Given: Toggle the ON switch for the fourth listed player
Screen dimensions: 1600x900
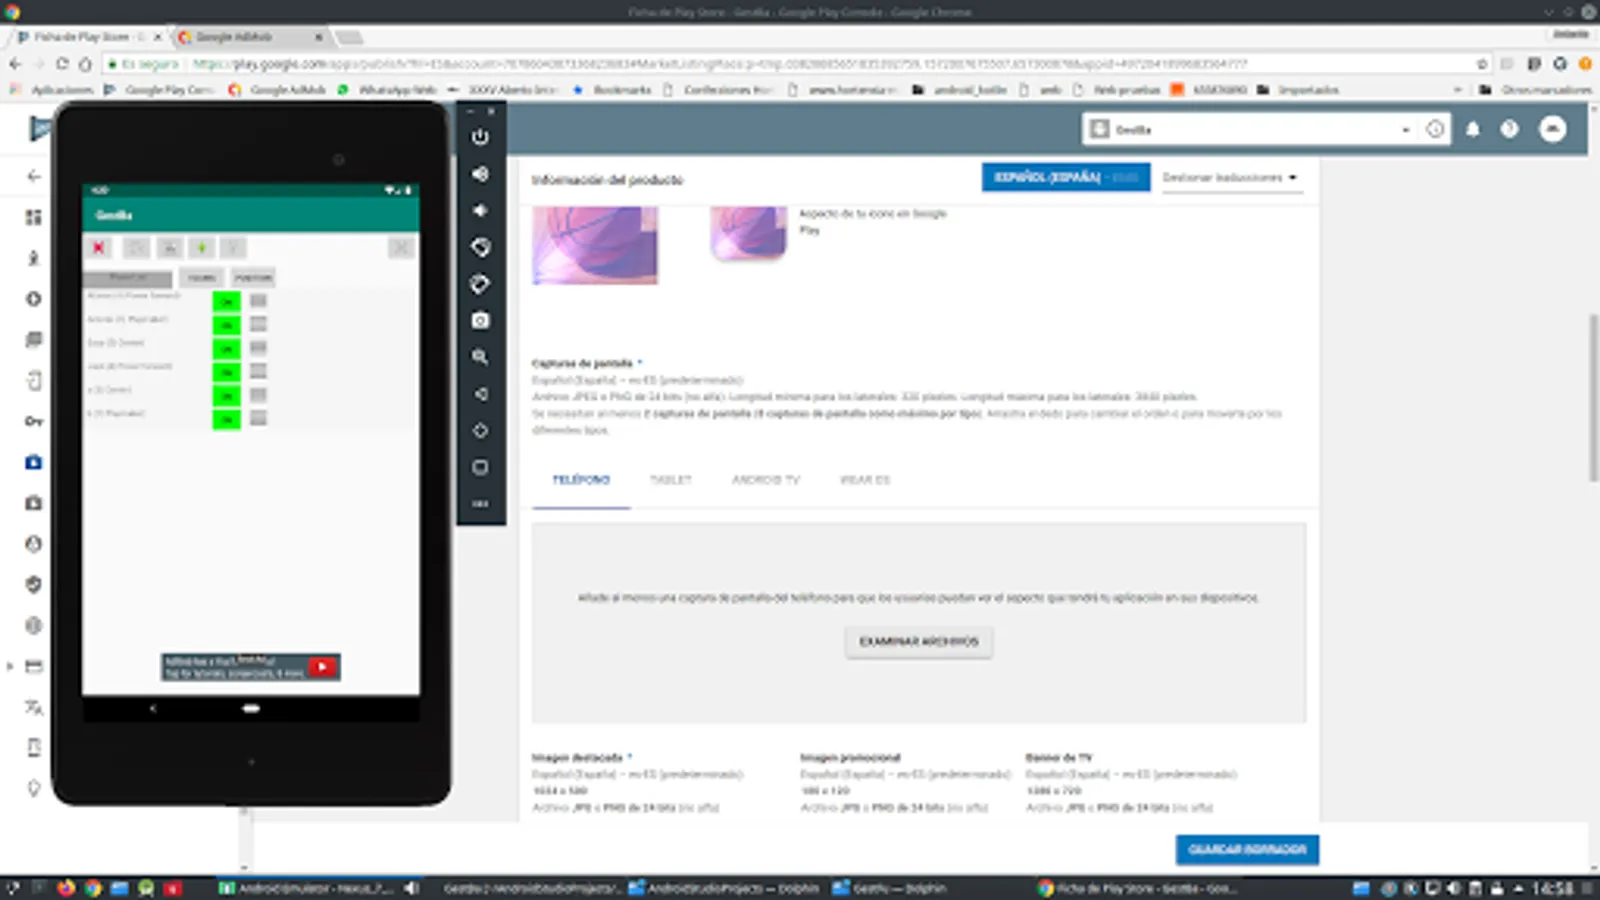Looking at the screenshot, I should [x=226, y=371].
